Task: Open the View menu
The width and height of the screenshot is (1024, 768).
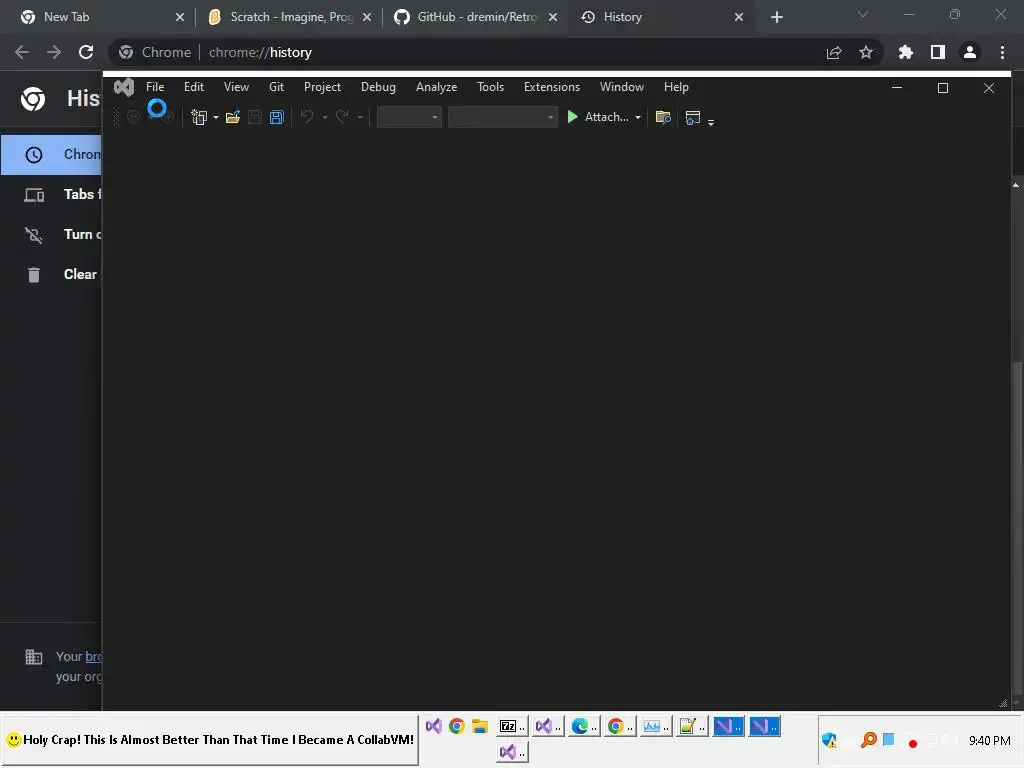Action: click(236, 87)
